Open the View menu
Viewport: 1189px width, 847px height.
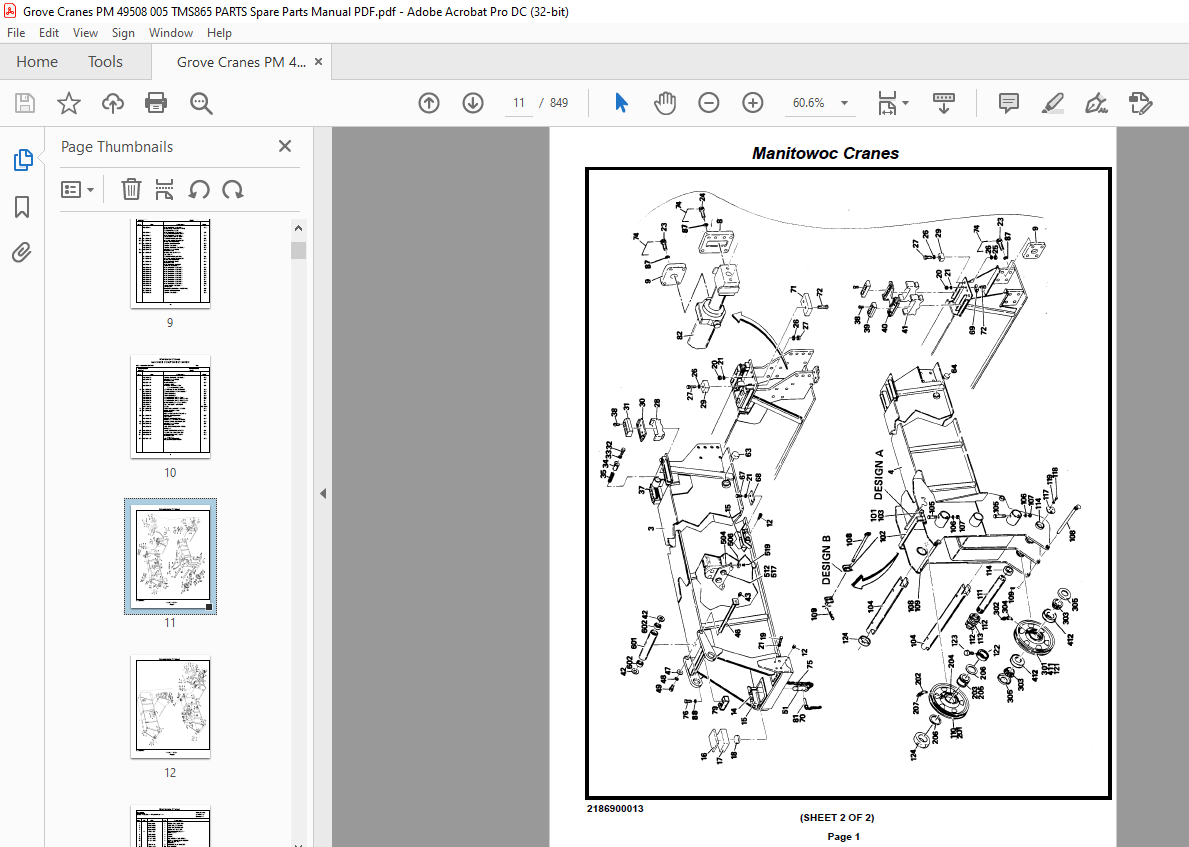pos(85,33)
